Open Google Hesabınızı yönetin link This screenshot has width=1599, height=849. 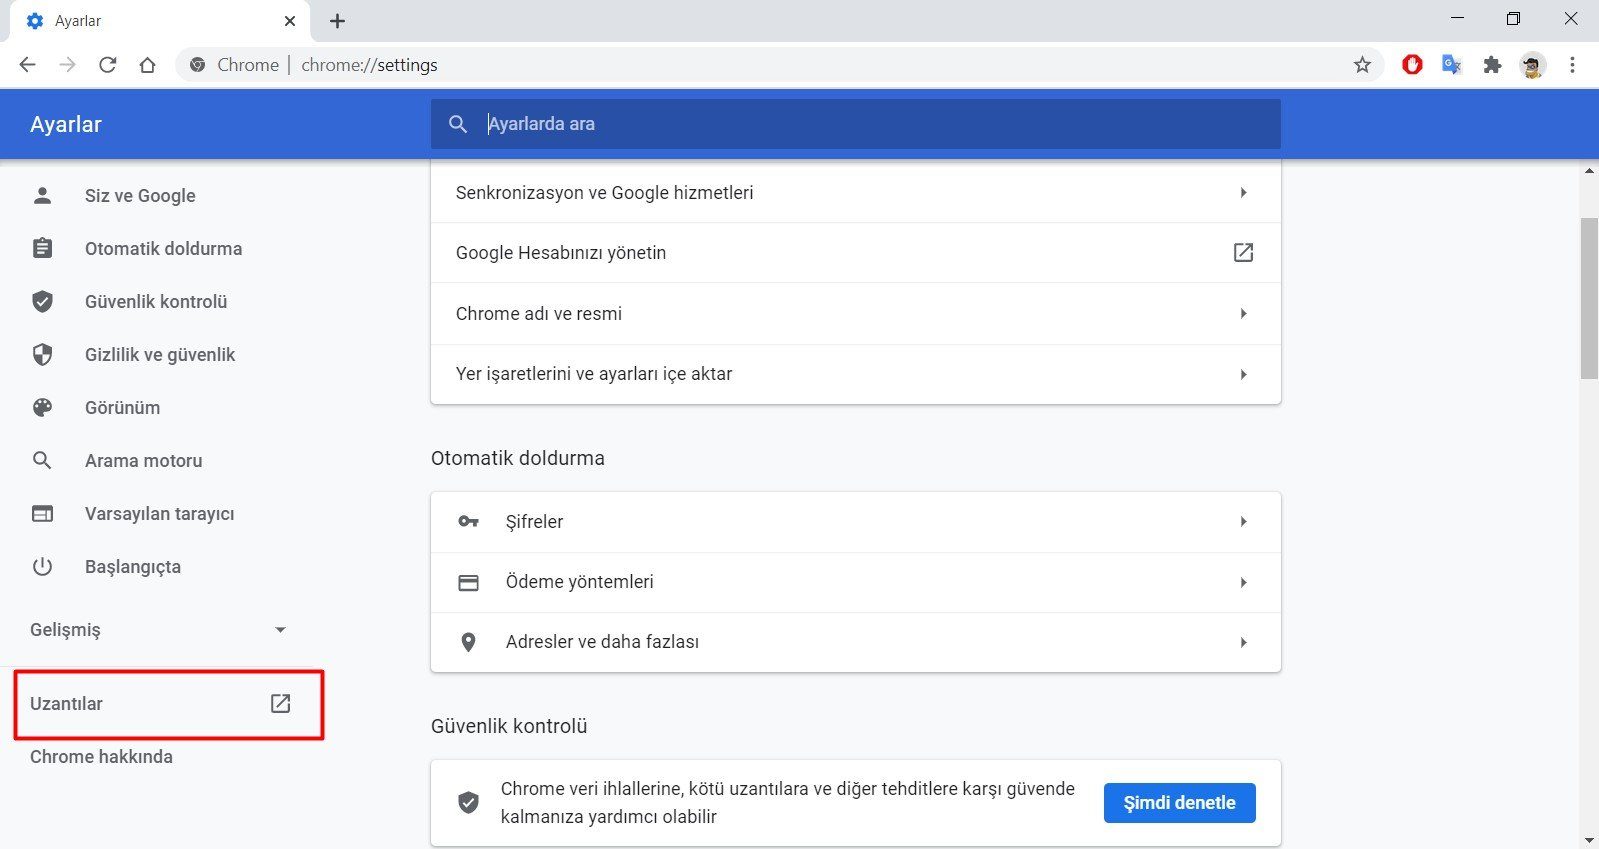point(856,253)
